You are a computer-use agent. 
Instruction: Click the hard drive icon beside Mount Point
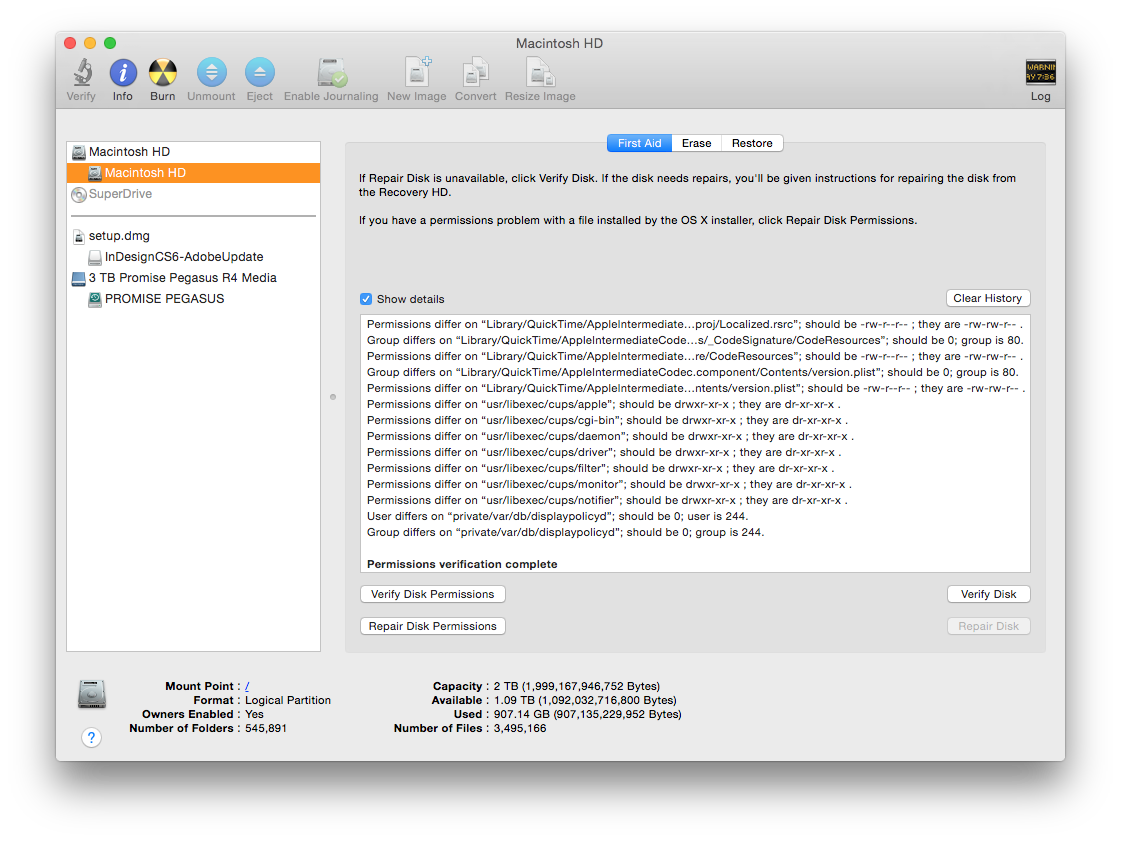point(92,694)
